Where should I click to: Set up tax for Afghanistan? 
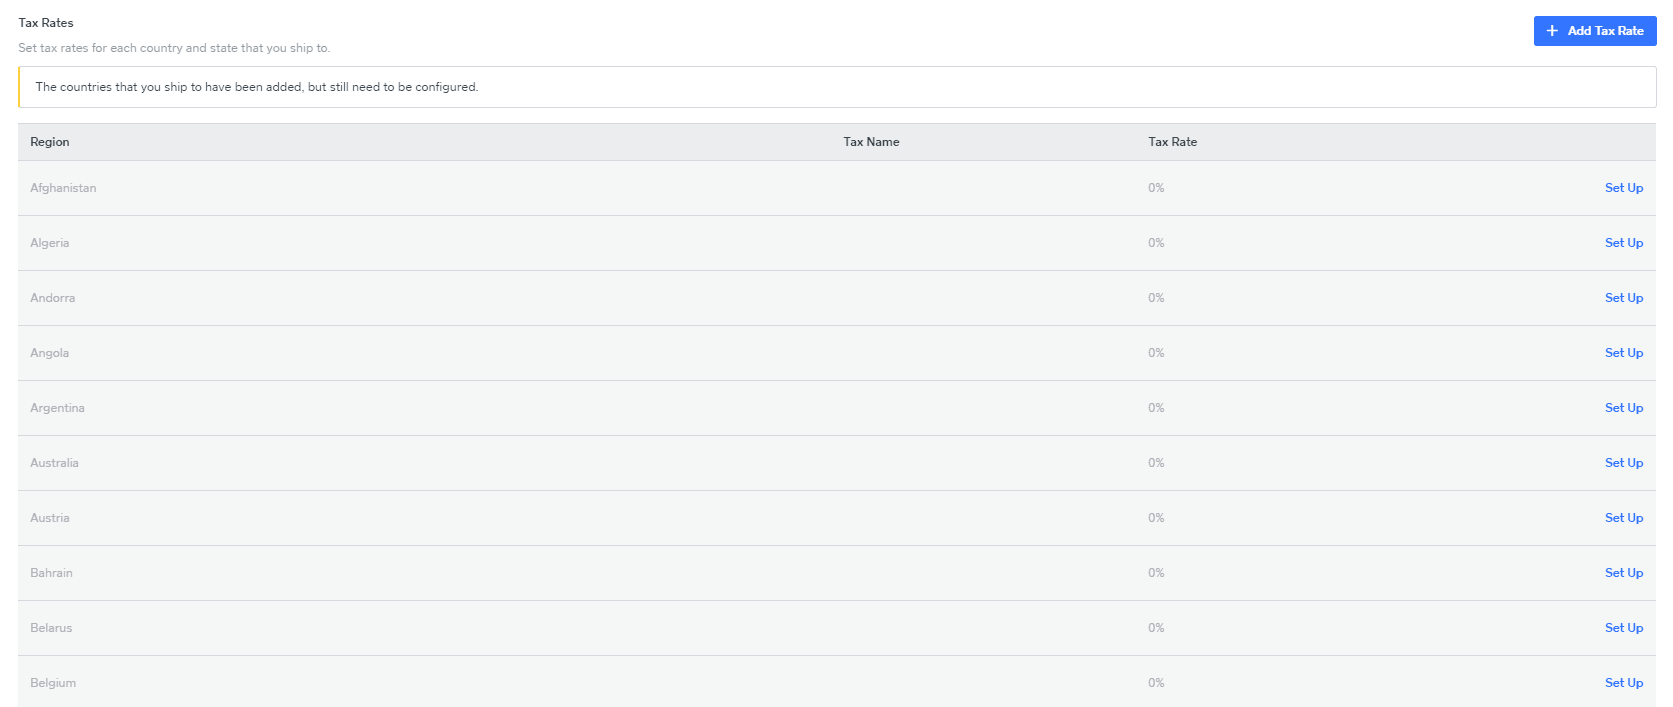[x=1623, y=188]
